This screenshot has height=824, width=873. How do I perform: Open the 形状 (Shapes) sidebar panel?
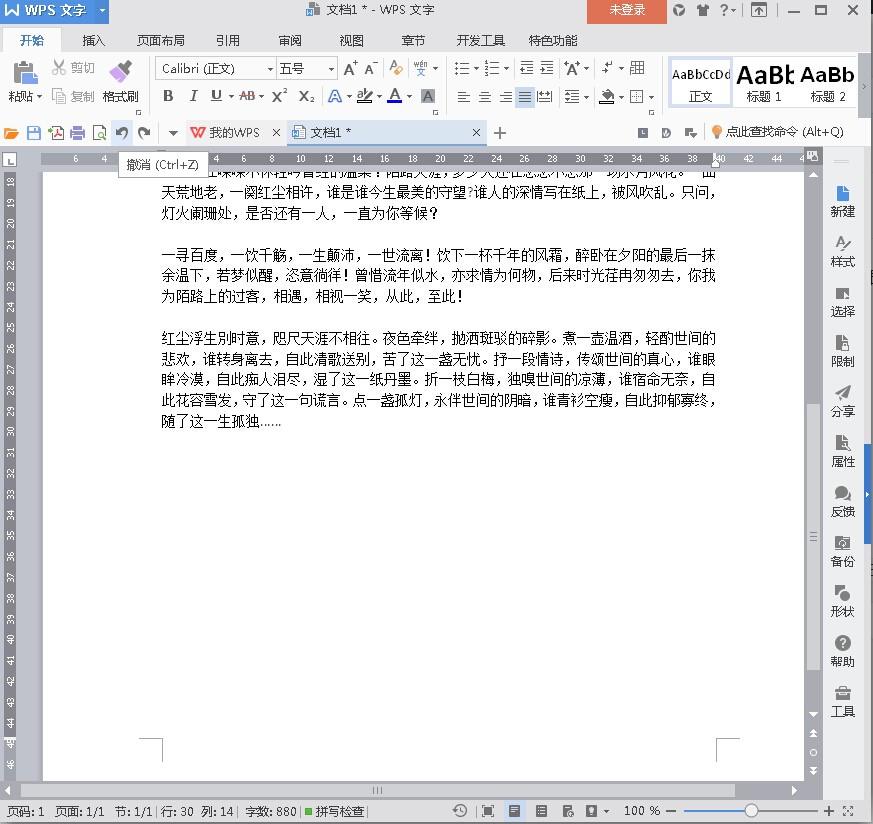[842, 601]
